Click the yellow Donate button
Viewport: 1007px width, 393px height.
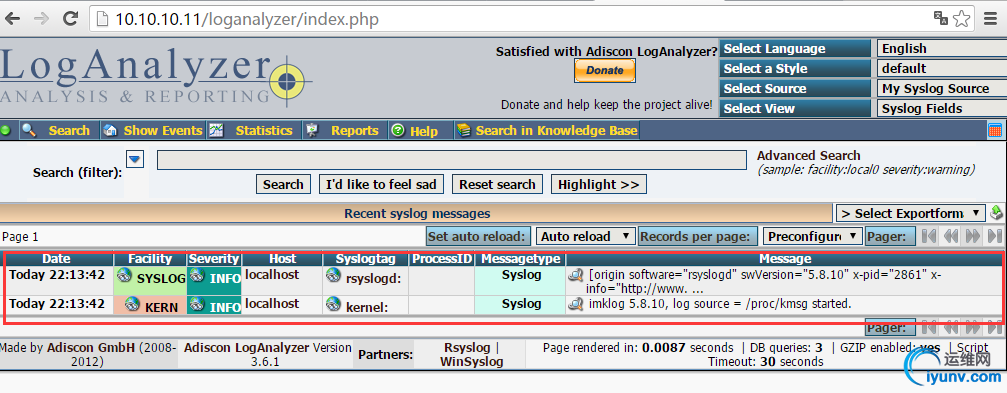pos(604,71)
